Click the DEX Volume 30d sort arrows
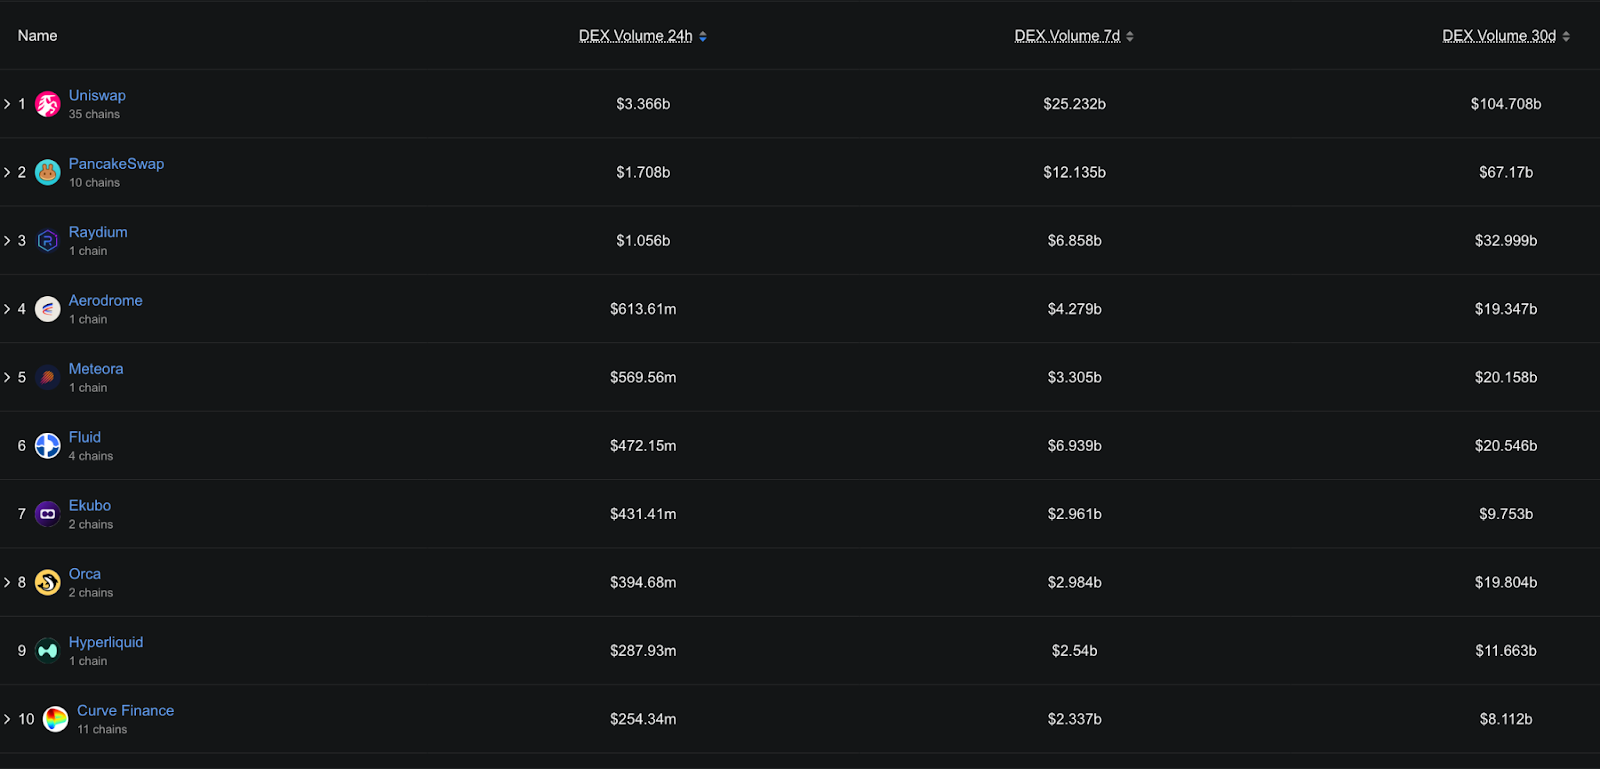This screenshot has width=1600, height=769. click(1566, 35)
